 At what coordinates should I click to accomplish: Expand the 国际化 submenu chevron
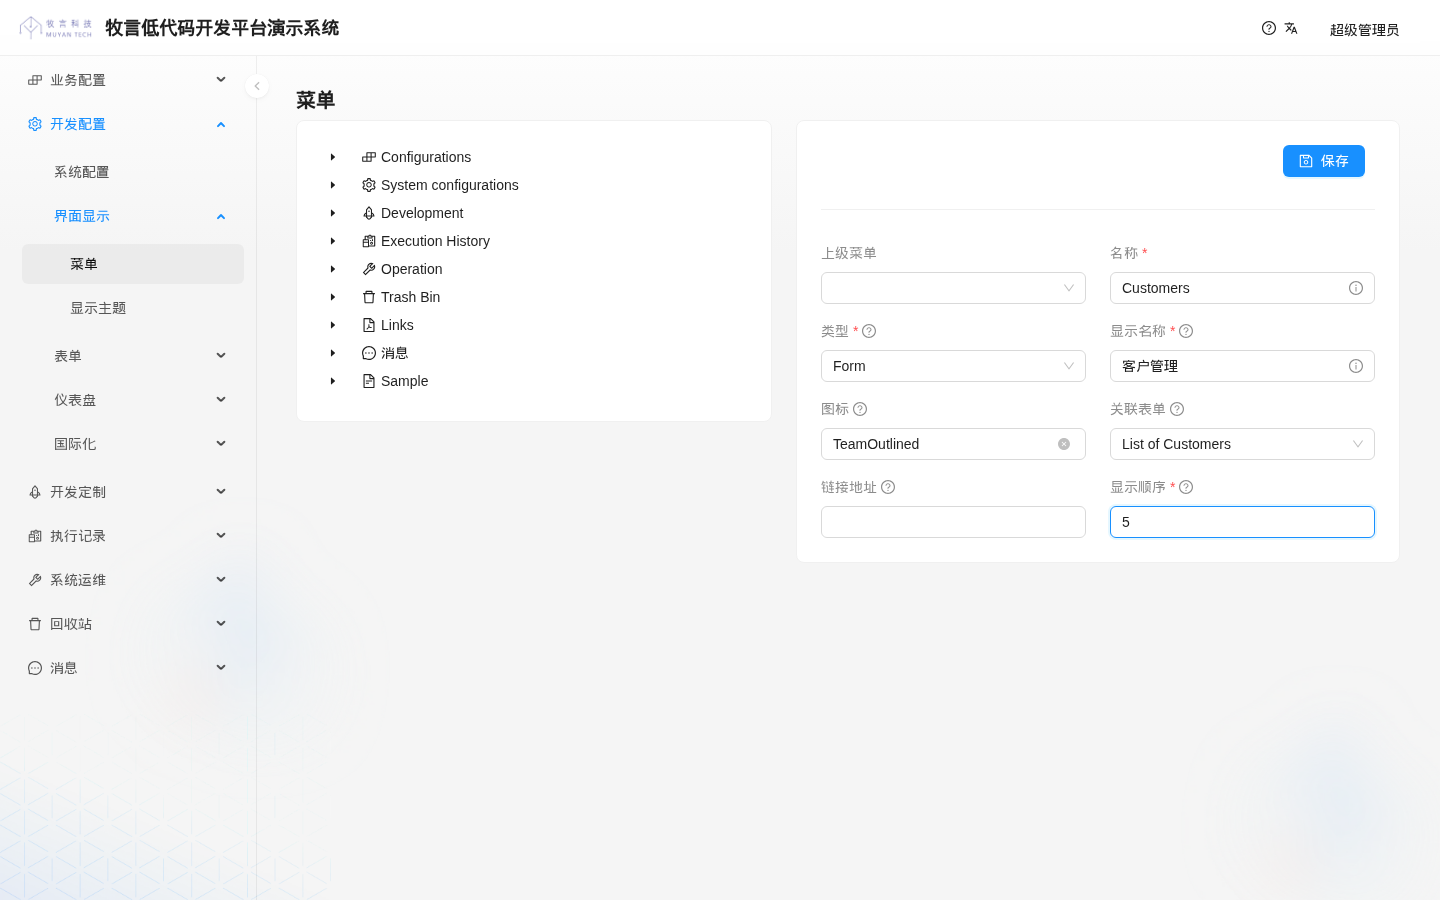point(221,444)
